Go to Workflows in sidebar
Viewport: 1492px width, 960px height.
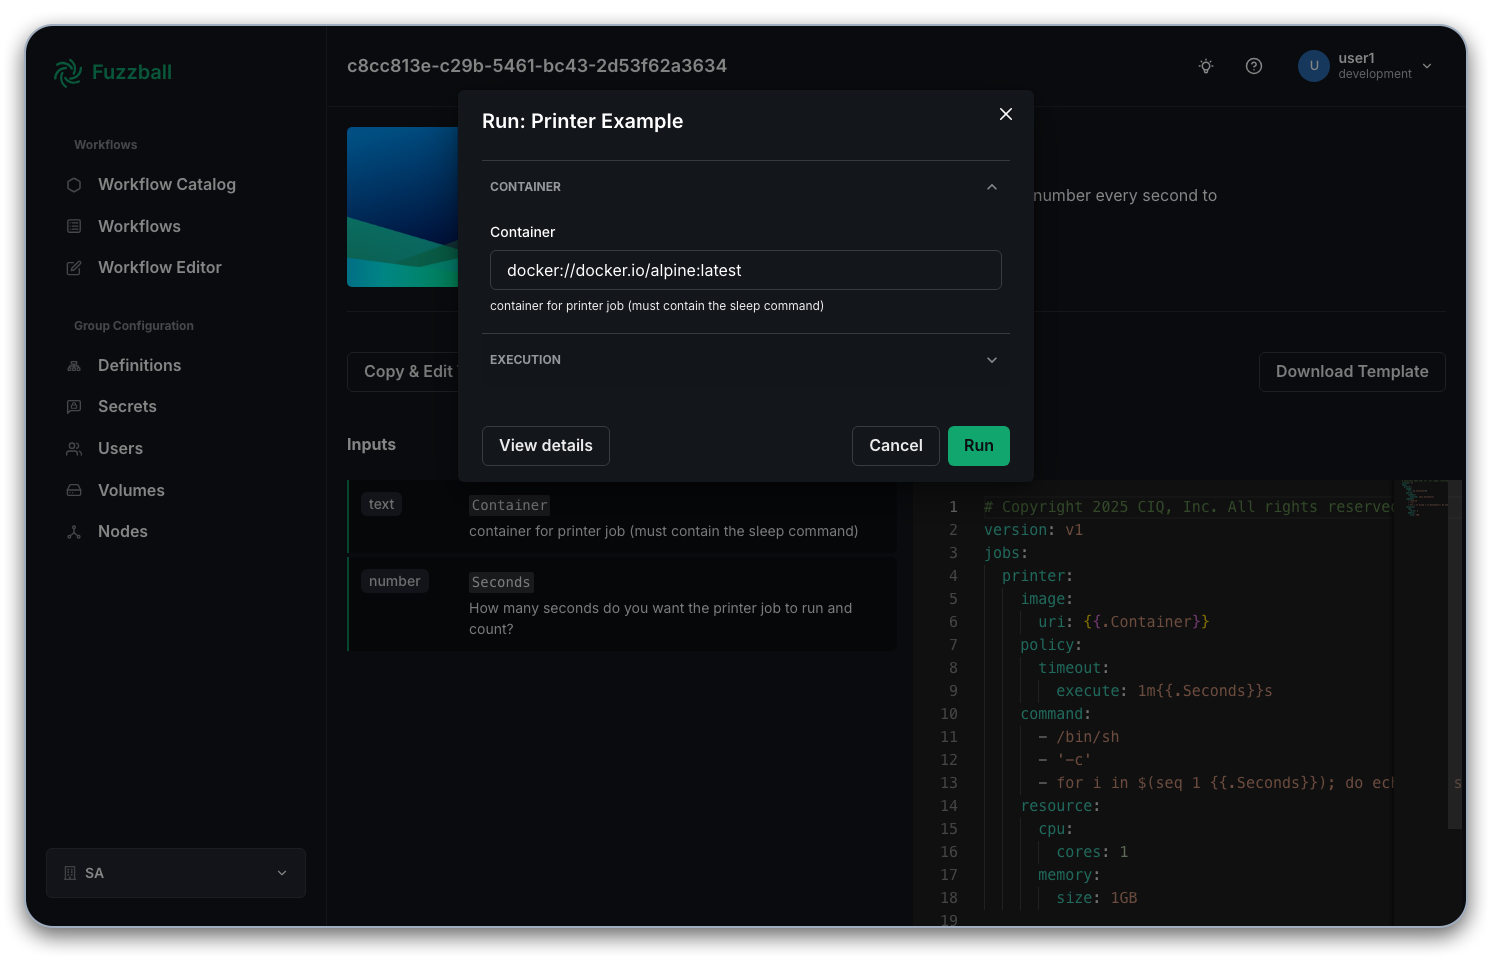click(x=139, y=227)
